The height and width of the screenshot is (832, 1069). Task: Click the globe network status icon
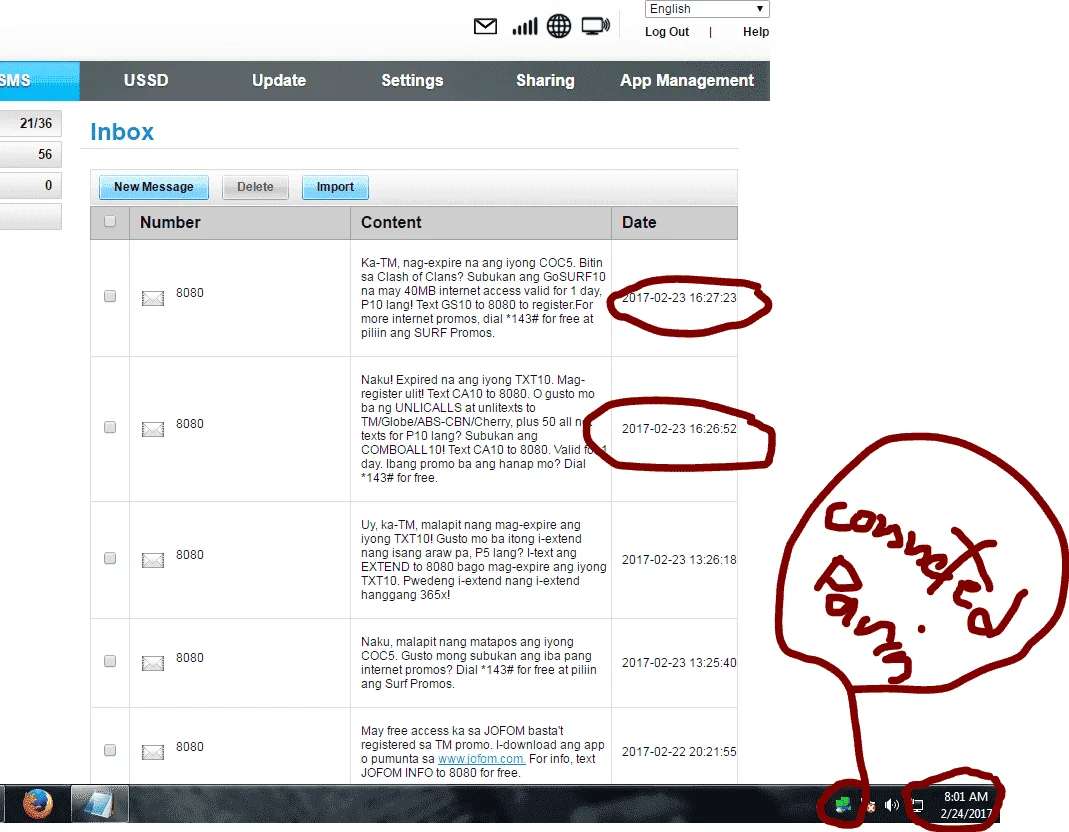[559, 27]
